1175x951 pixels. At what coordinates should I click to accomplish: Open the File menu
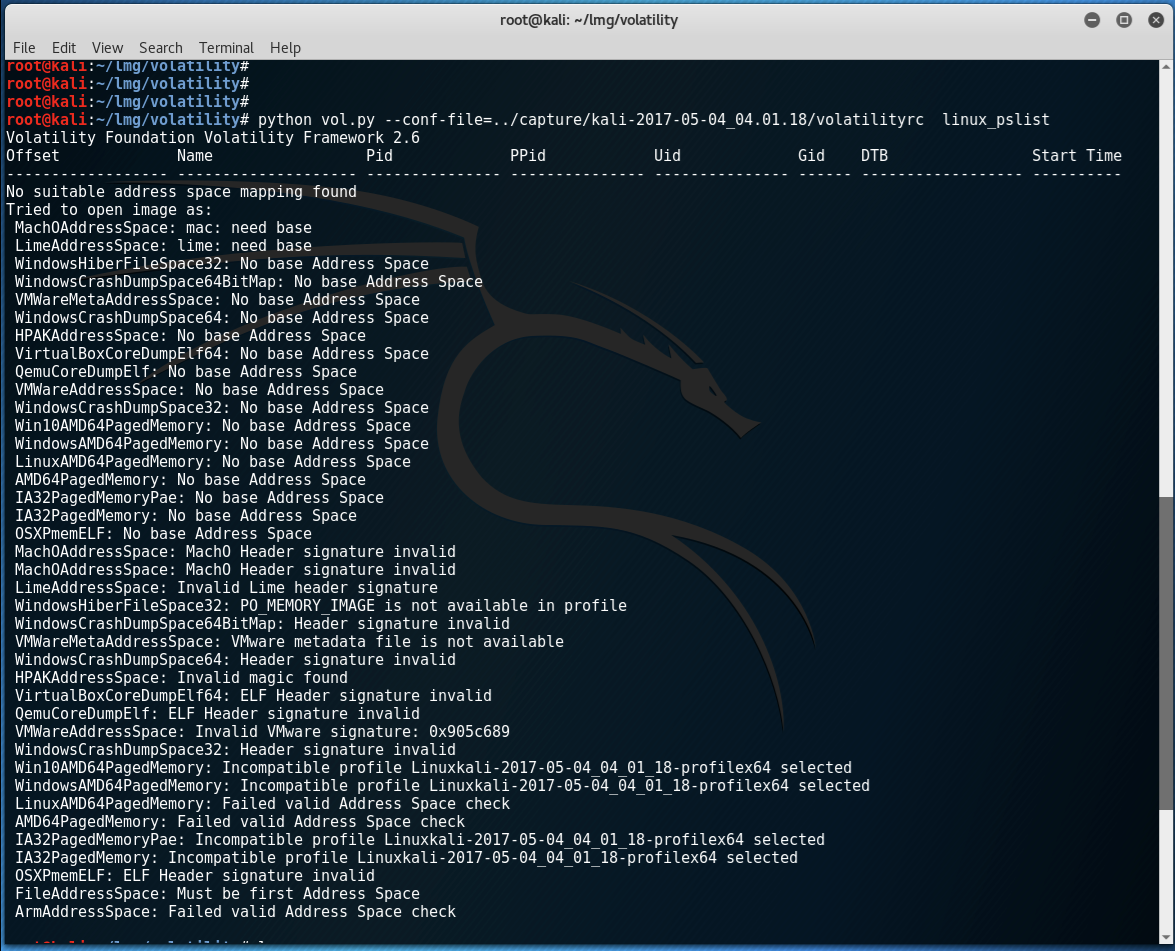coord(24,48)
